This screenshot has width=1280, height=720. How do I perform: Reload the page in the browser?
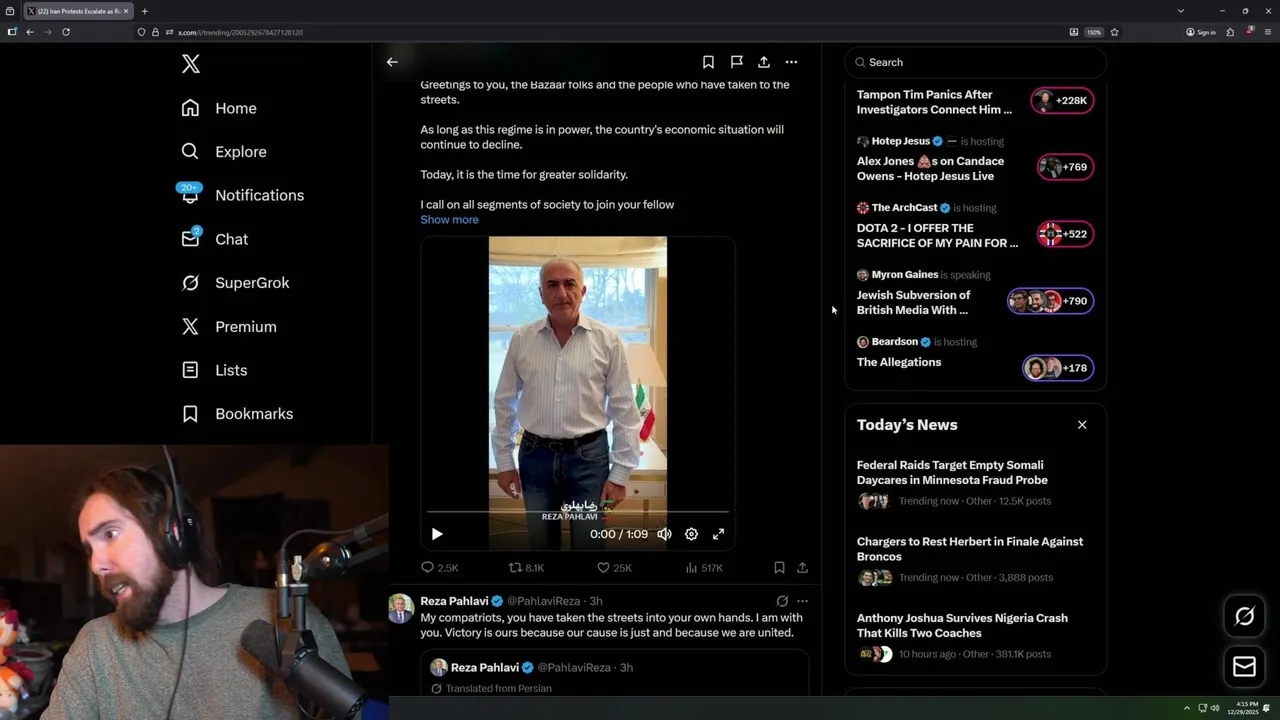[x=66, y=32]
